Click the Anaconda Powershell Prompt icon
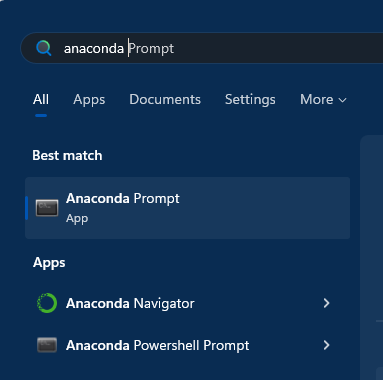The height and width of the screenshot is (380, 383). click(47, 345)
